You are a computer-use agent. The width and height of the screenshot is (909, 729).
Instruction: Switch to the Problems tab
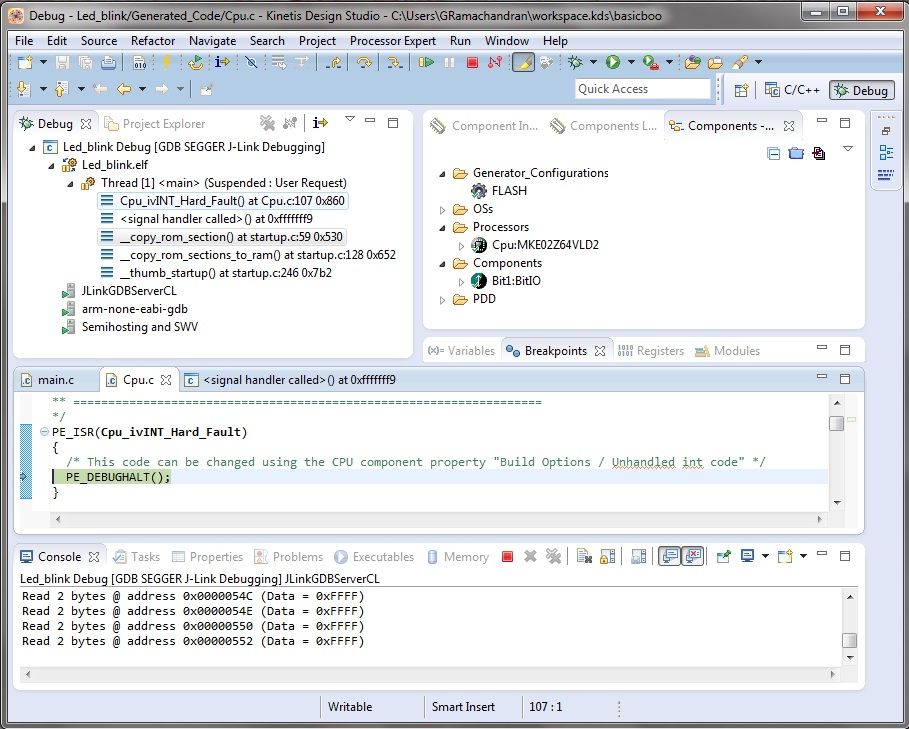tap(288, 557)
